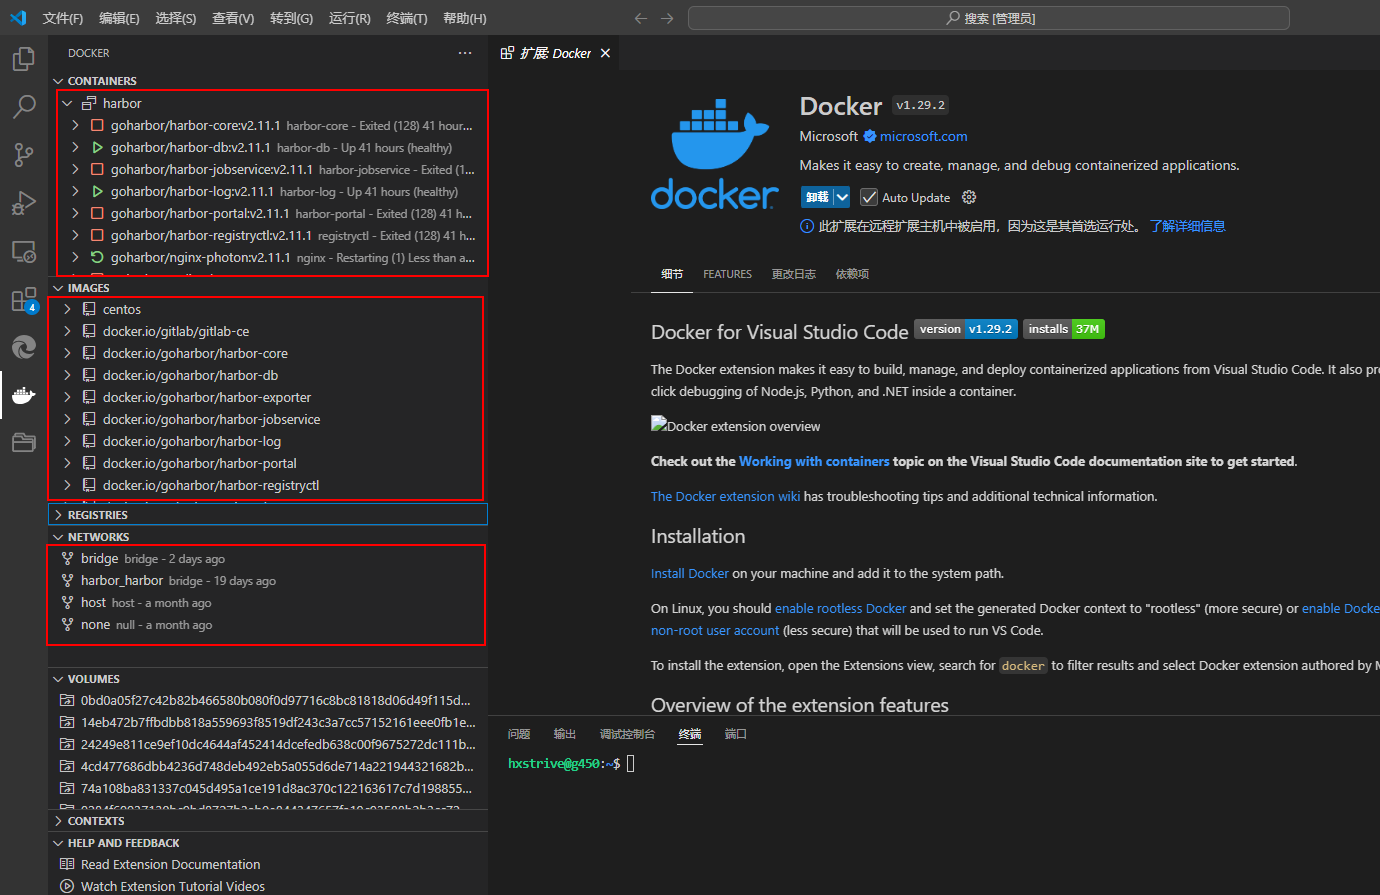
Task: Select the harbor_harbor network row
Action: (268, 580)
